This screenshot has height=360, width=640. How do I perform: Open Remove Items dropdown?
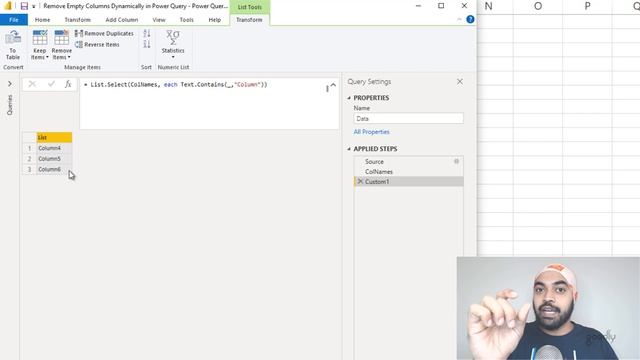(62, 45)
